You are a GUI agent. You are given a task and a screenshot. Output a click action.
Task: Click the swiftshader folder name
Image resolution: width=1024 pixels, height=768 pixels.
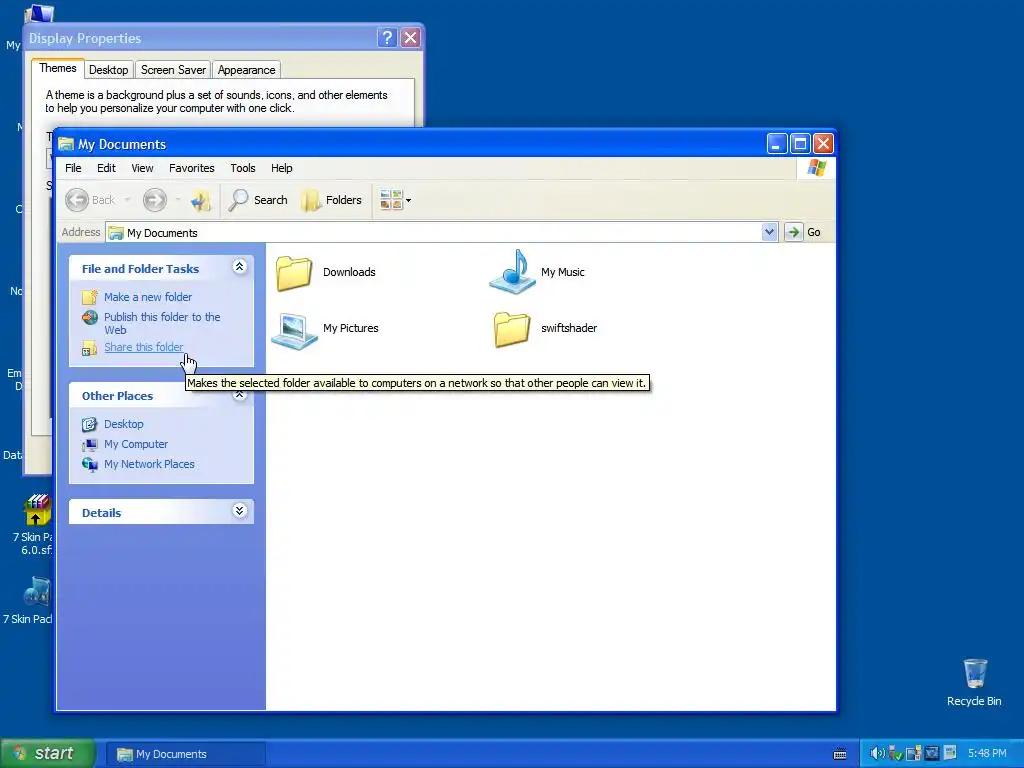569,328
